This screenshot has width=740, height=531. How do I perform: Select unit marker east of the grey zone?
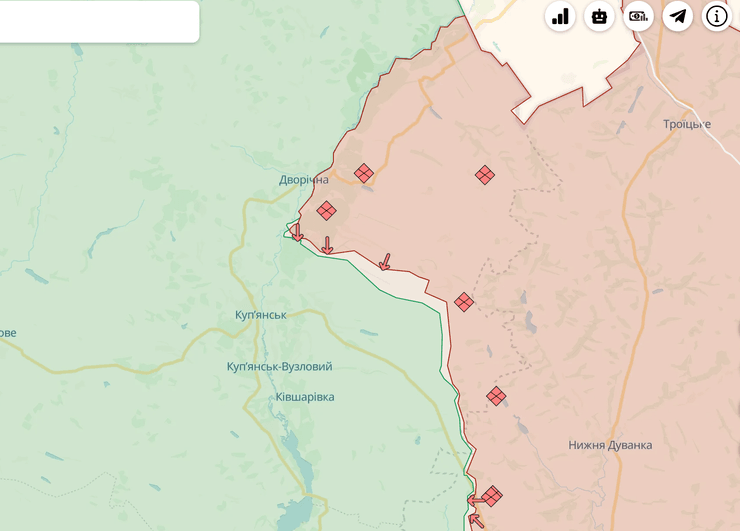(x=463, y=301)
